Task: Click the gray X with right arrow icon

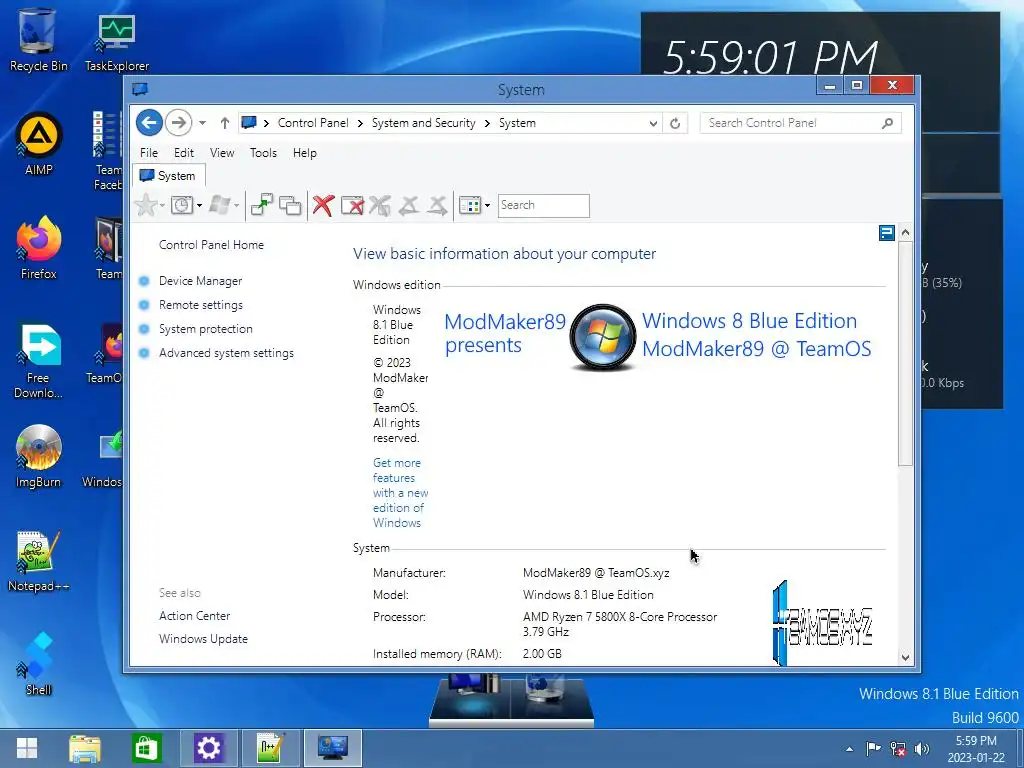Action: pyautogui.click(x=438, y=205)
